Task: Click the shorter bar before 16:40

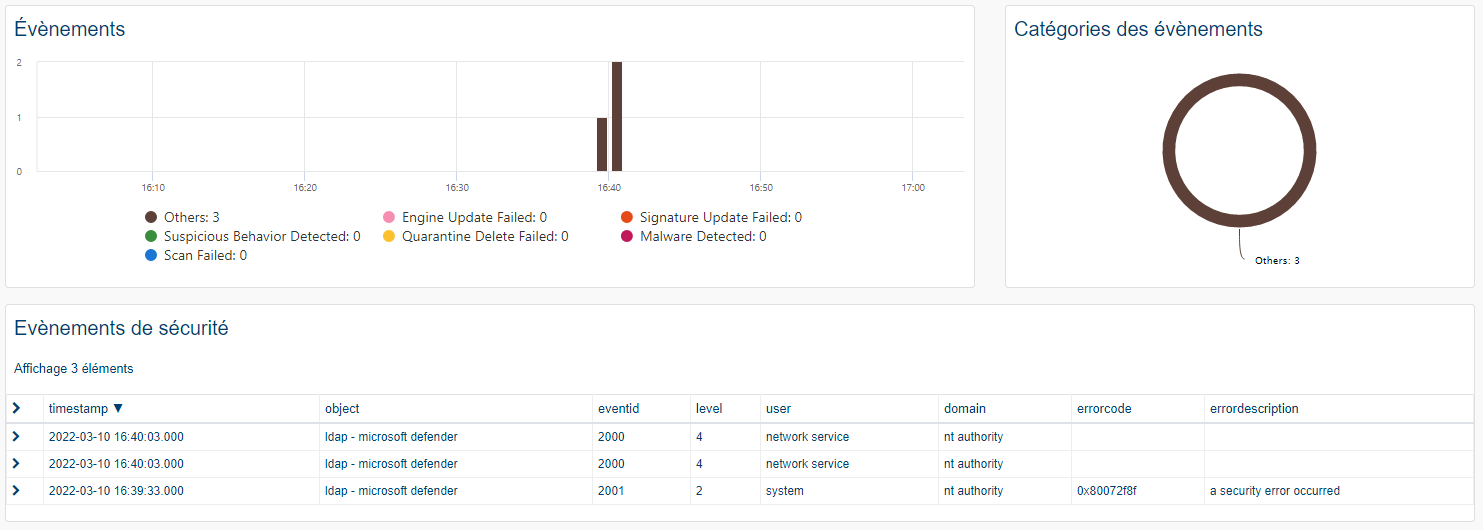Action: 602,144
